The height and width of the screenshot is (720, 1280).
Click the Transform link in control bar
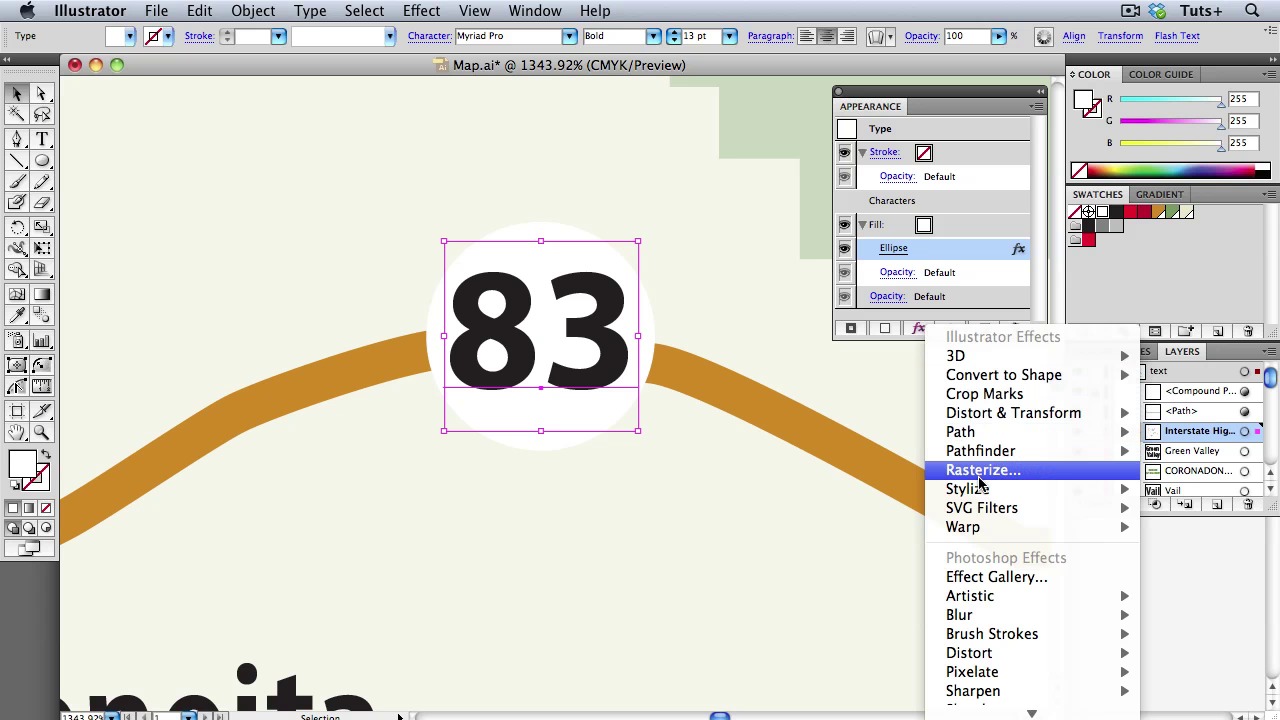tap(1120, 36)
